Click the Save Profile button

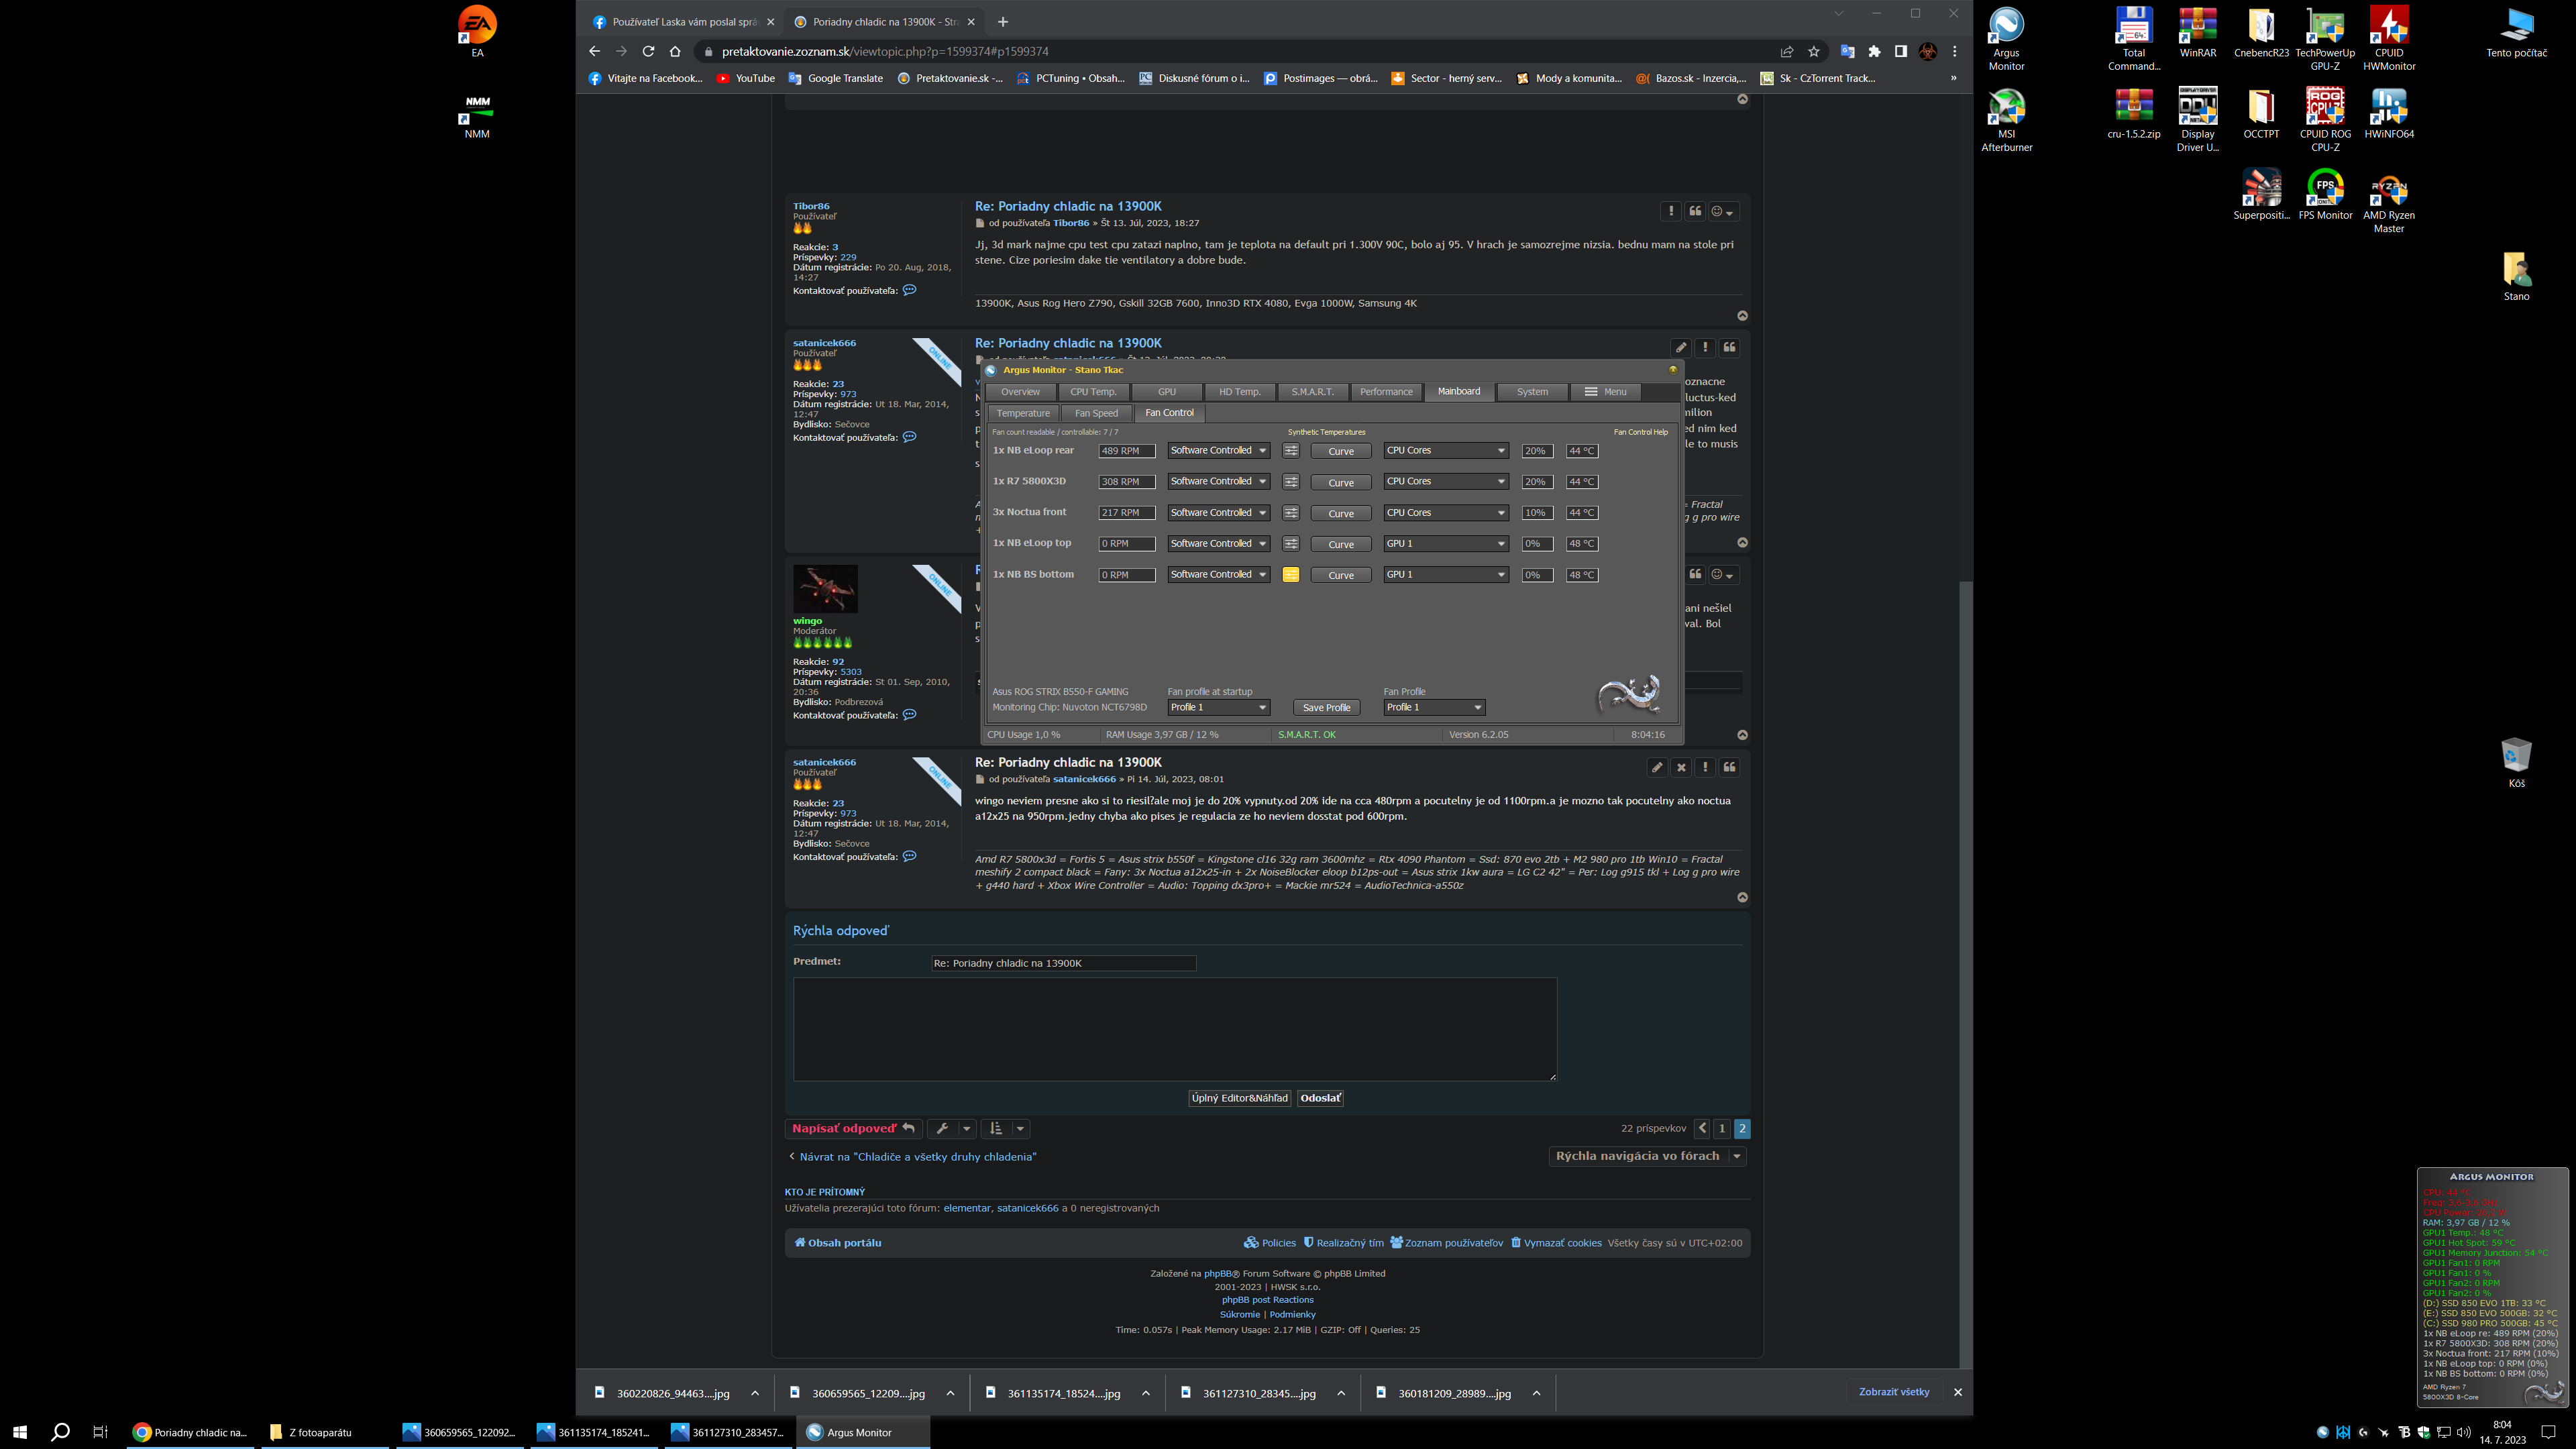coord(1326,707)
